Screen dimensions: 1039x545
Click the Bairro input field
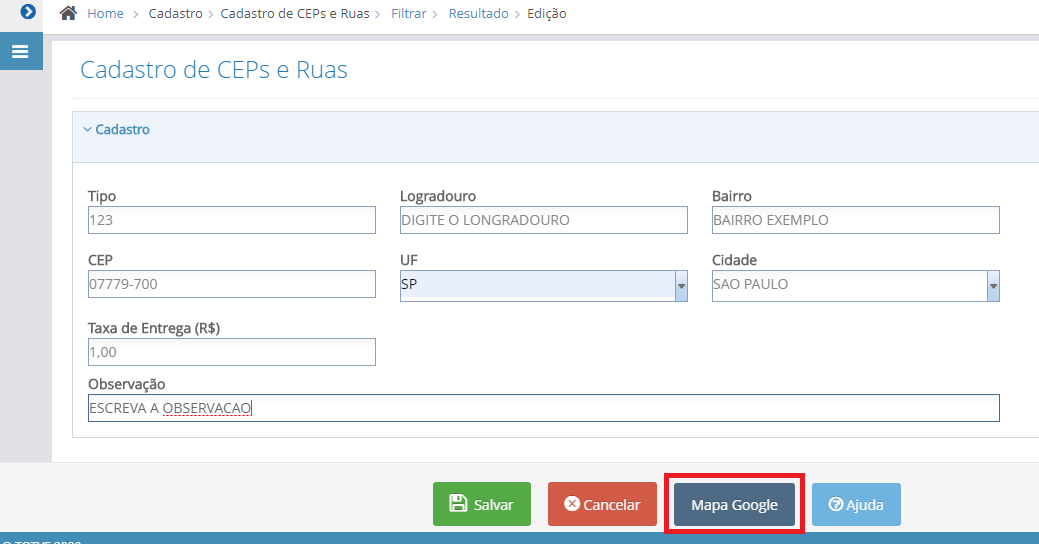[855, 220]
